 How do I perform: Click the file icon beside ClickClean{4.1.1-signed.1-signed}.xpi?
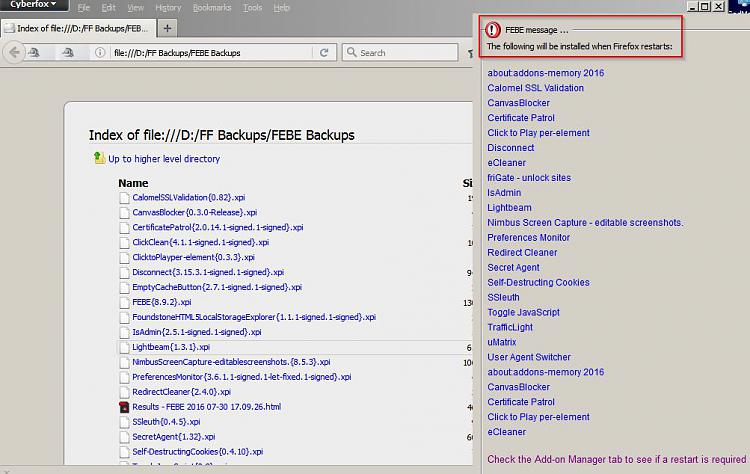(x=124, y=243)
